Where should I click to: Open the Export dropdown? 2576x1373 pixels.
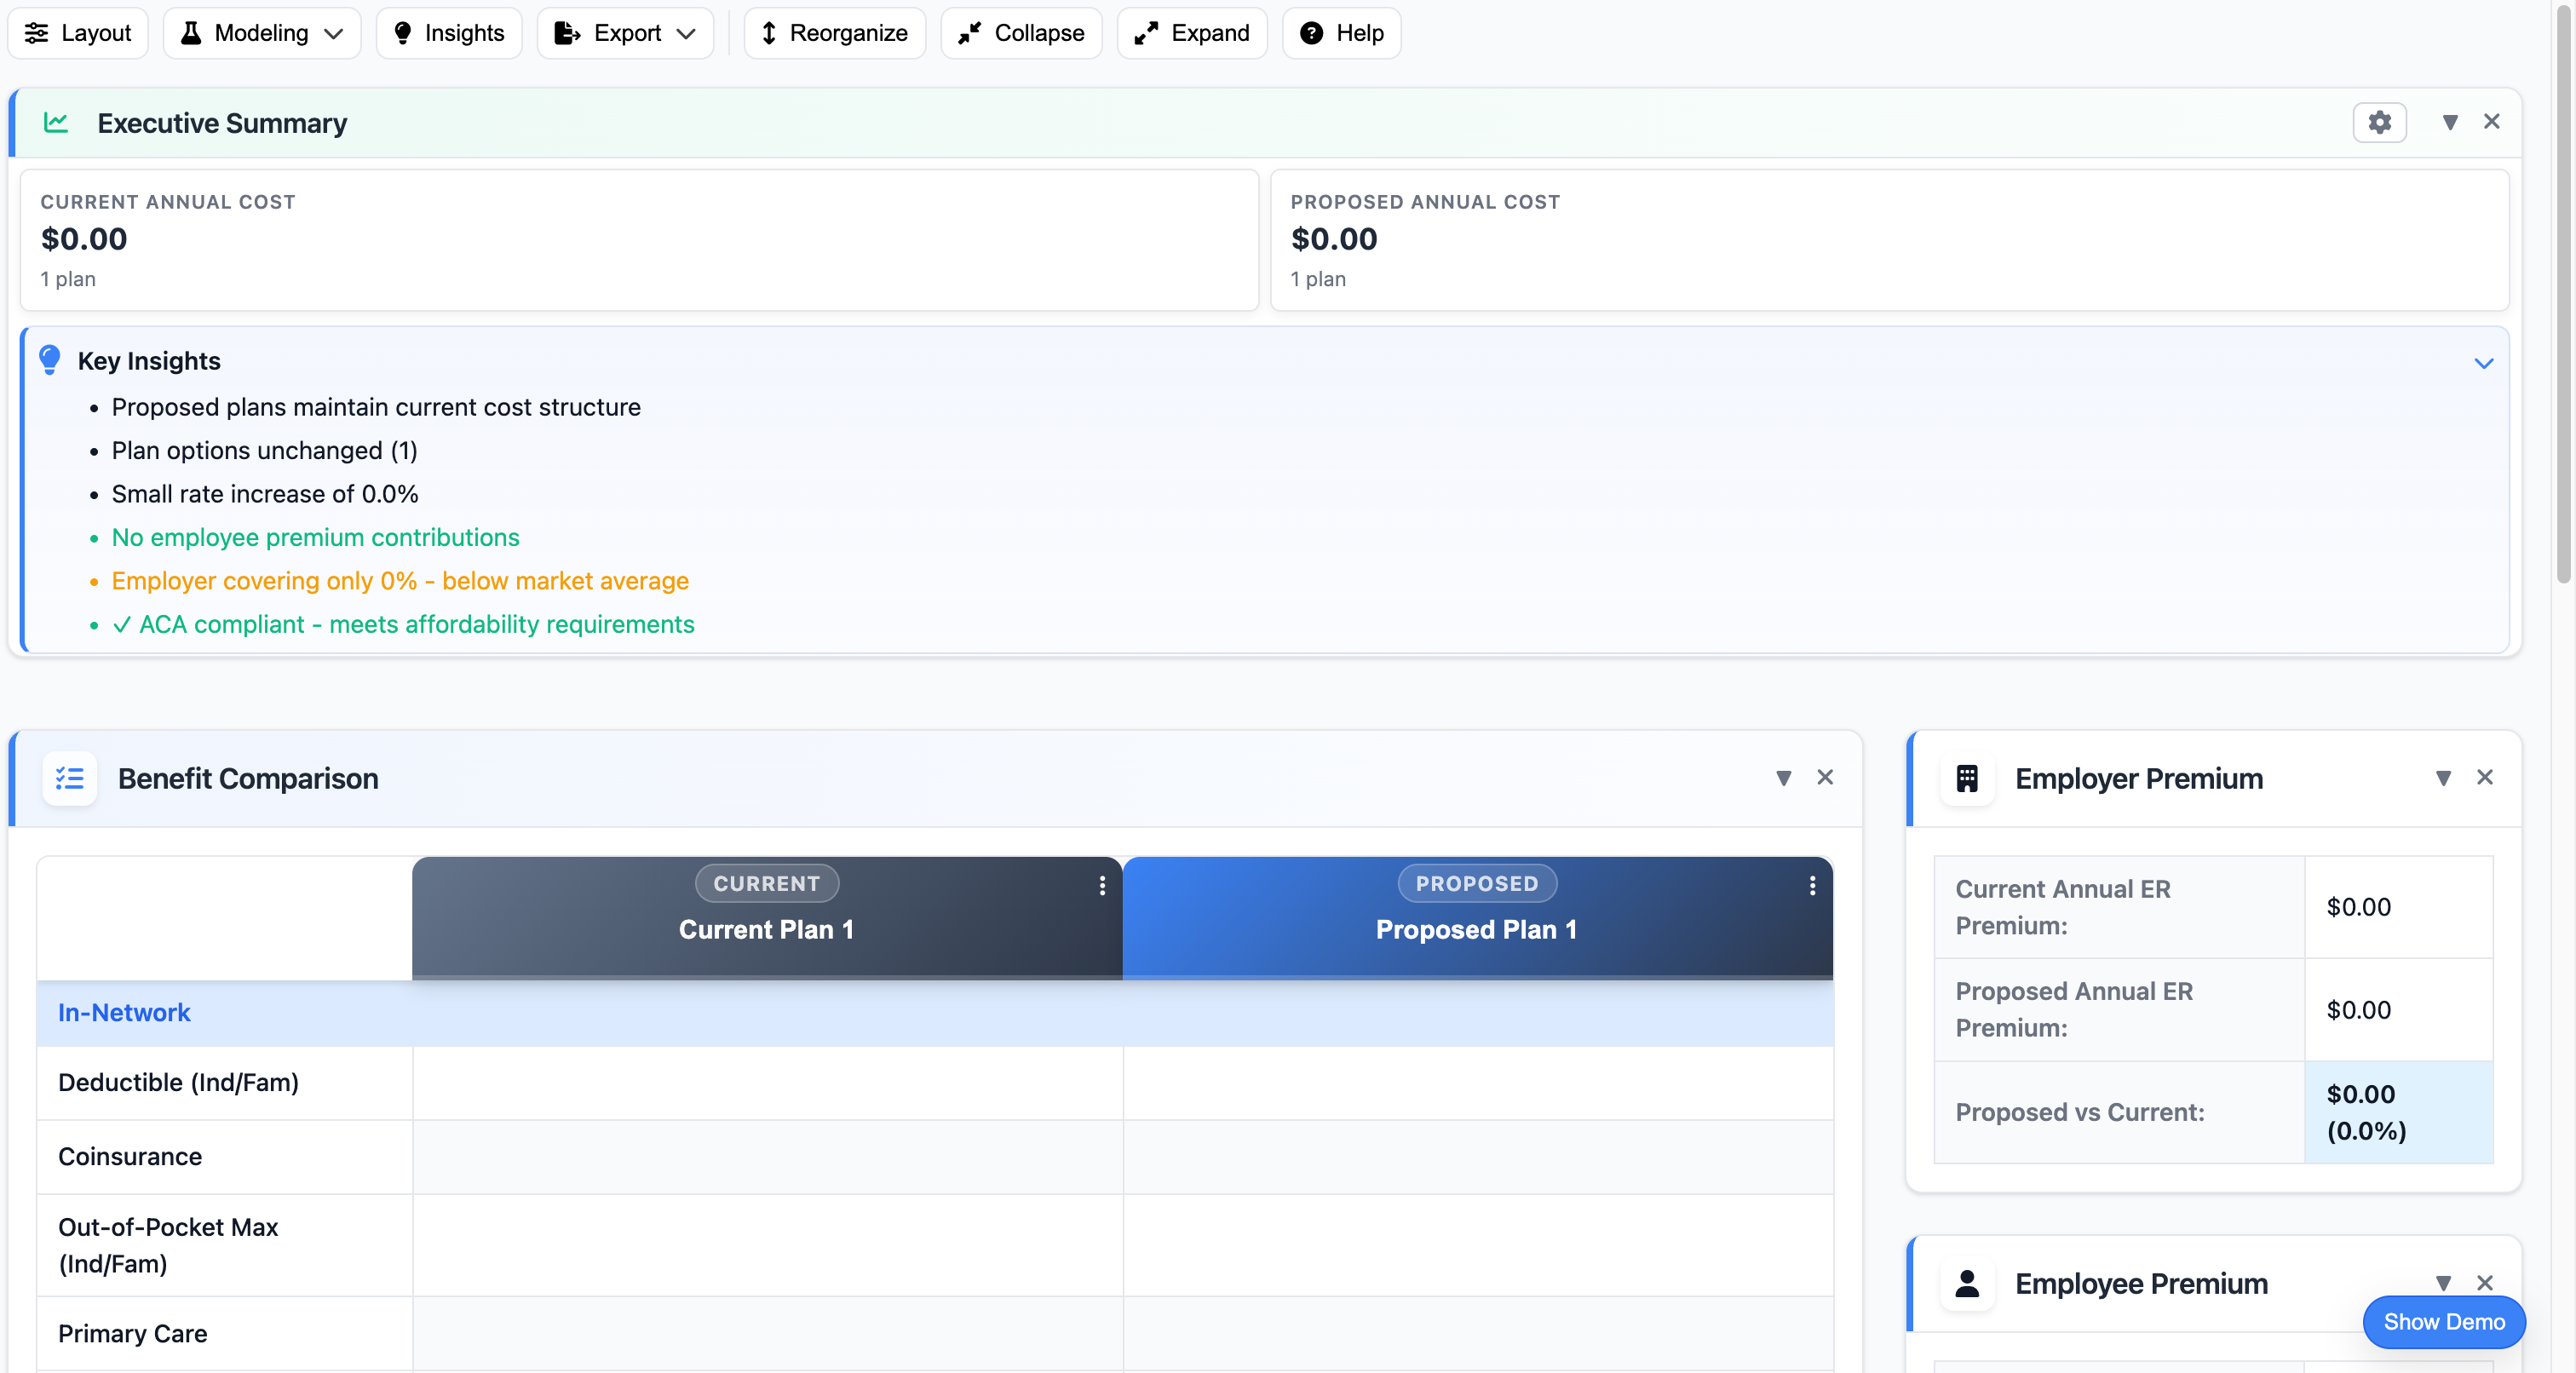coord(624,33)
